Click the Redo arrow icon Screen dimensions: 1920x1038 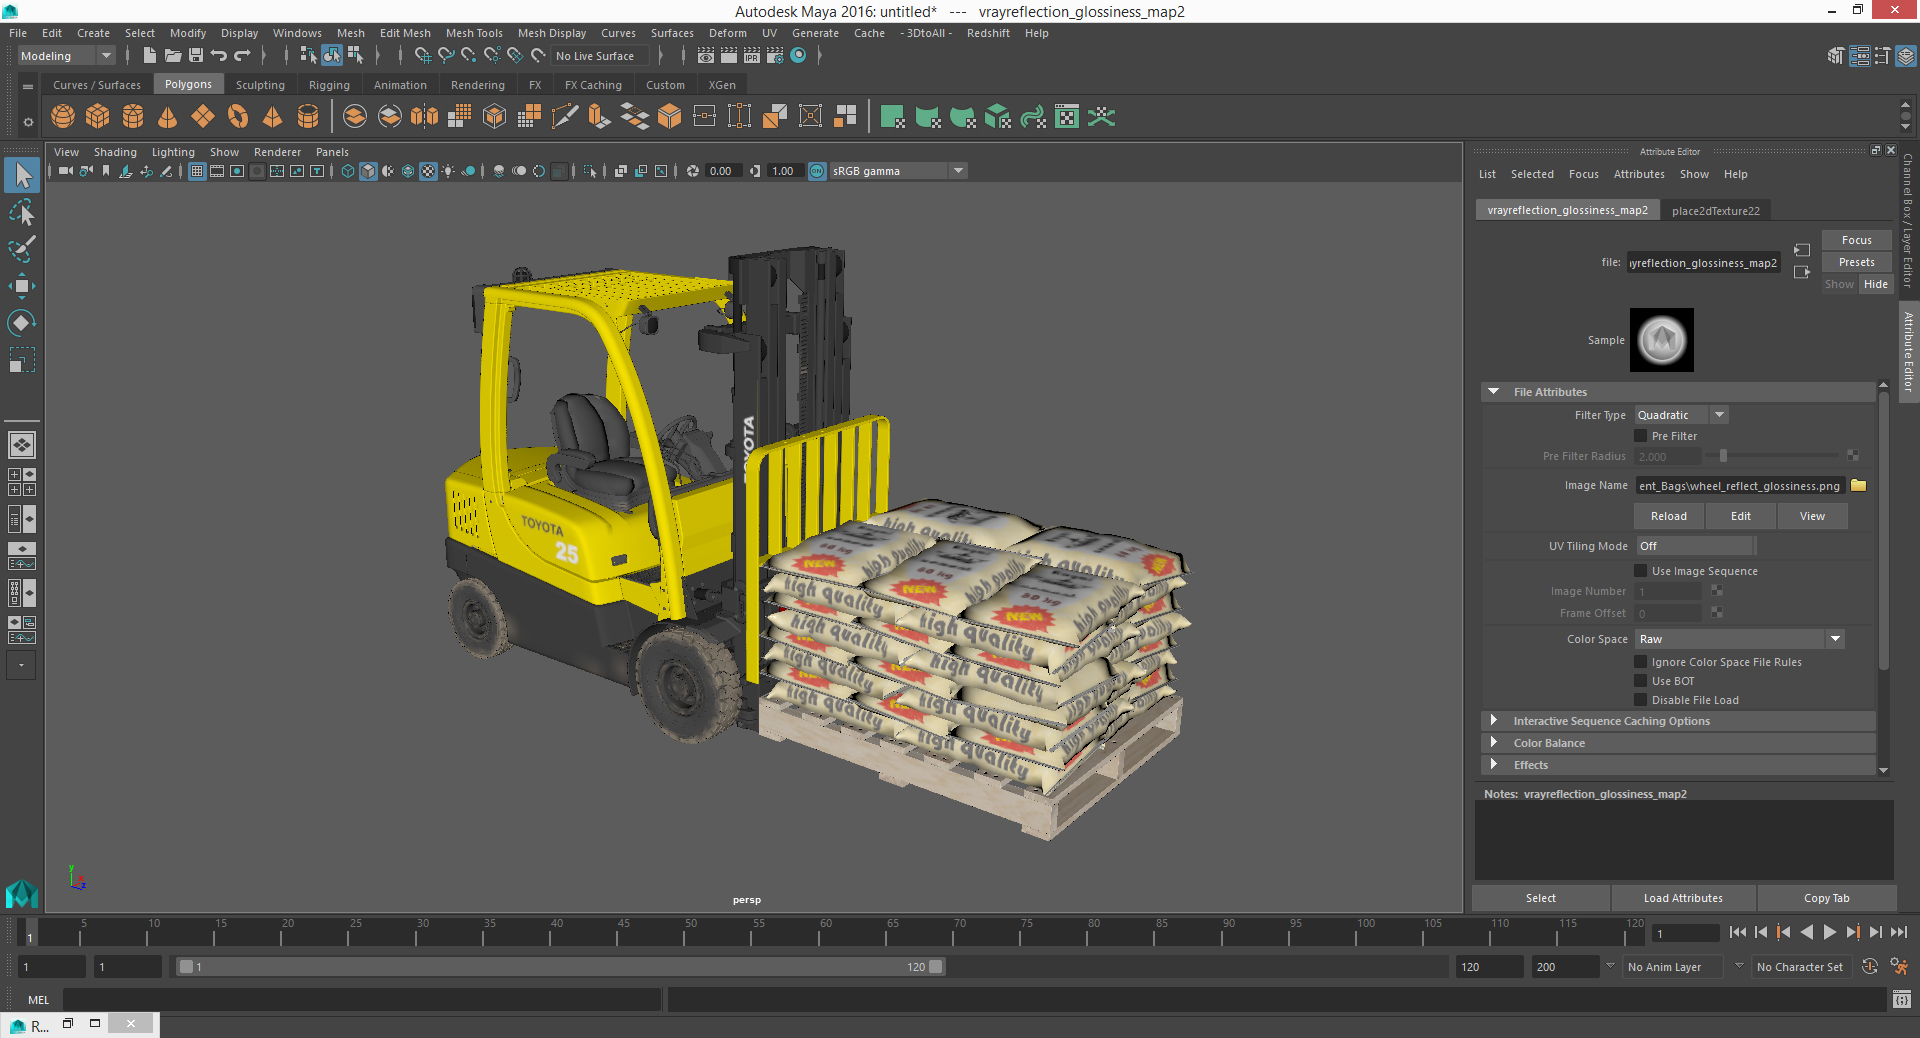coord(242,56)
